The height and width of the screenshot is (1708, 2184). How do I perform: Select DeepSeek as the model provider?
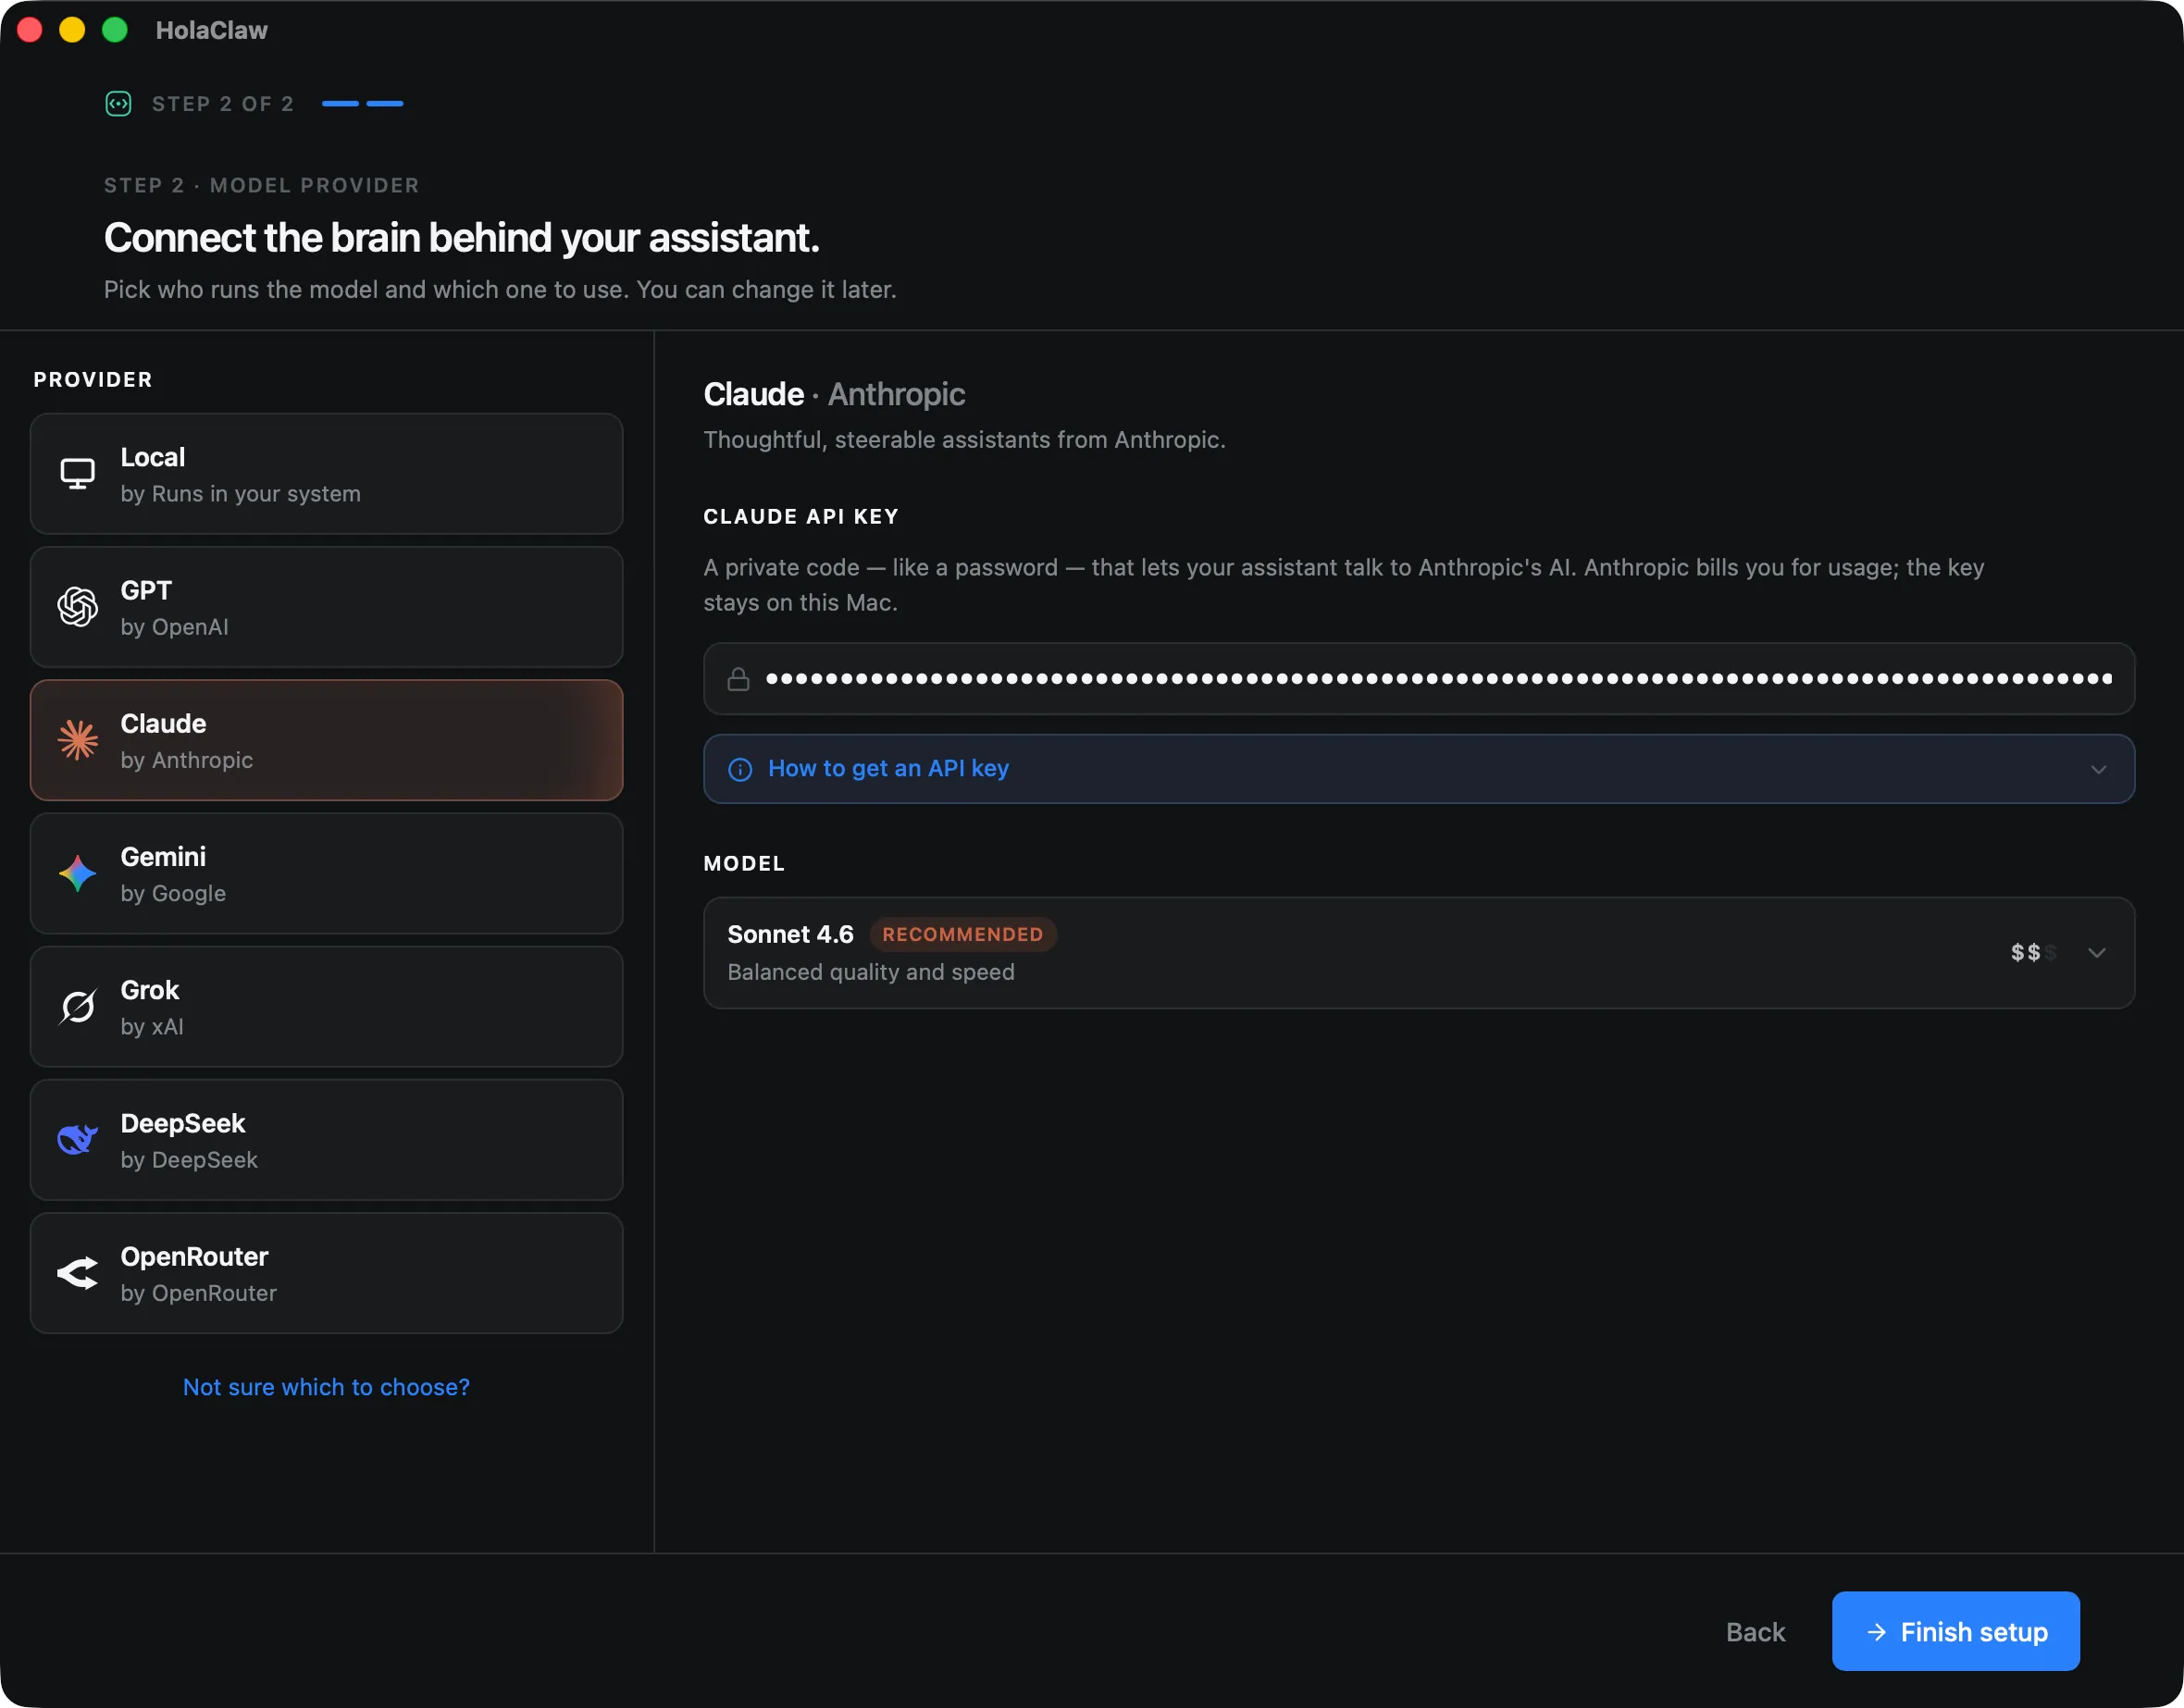coord(326,1139)
